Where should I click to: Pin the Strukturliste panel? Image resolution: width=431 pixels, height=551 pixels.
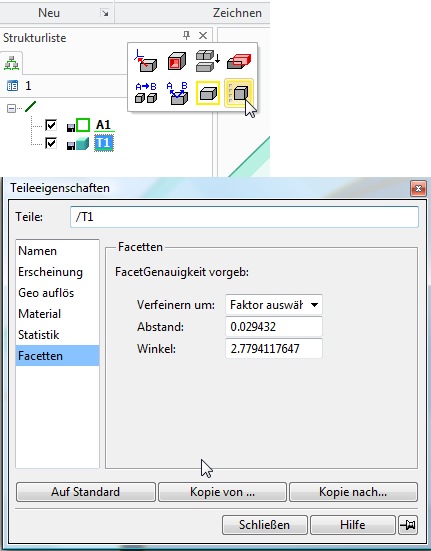[x=187, y=35]
